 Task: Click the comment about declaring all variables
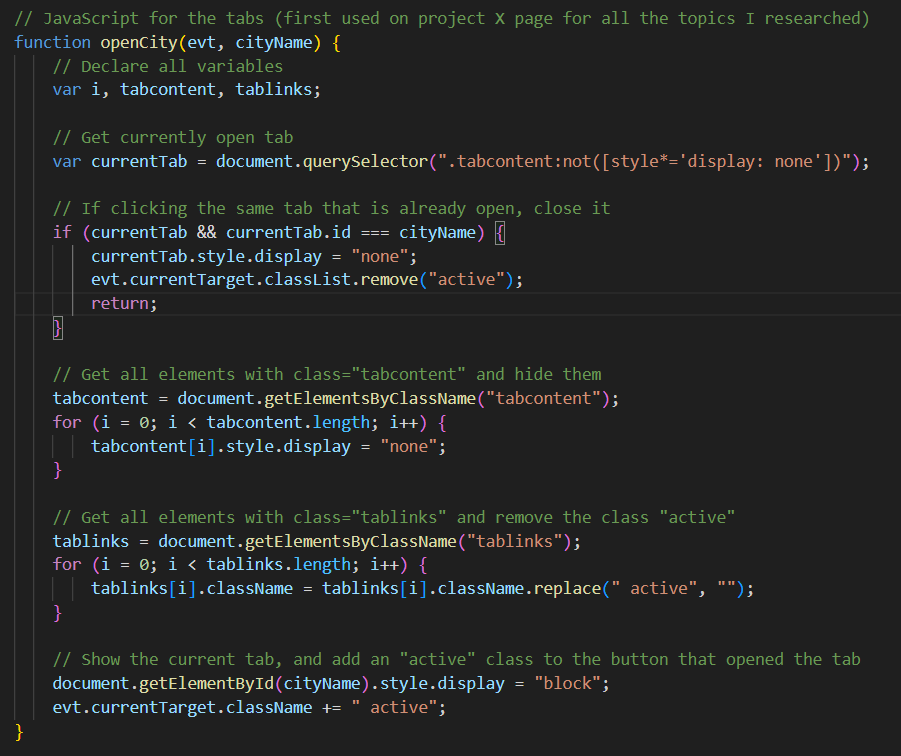point(170,66)
